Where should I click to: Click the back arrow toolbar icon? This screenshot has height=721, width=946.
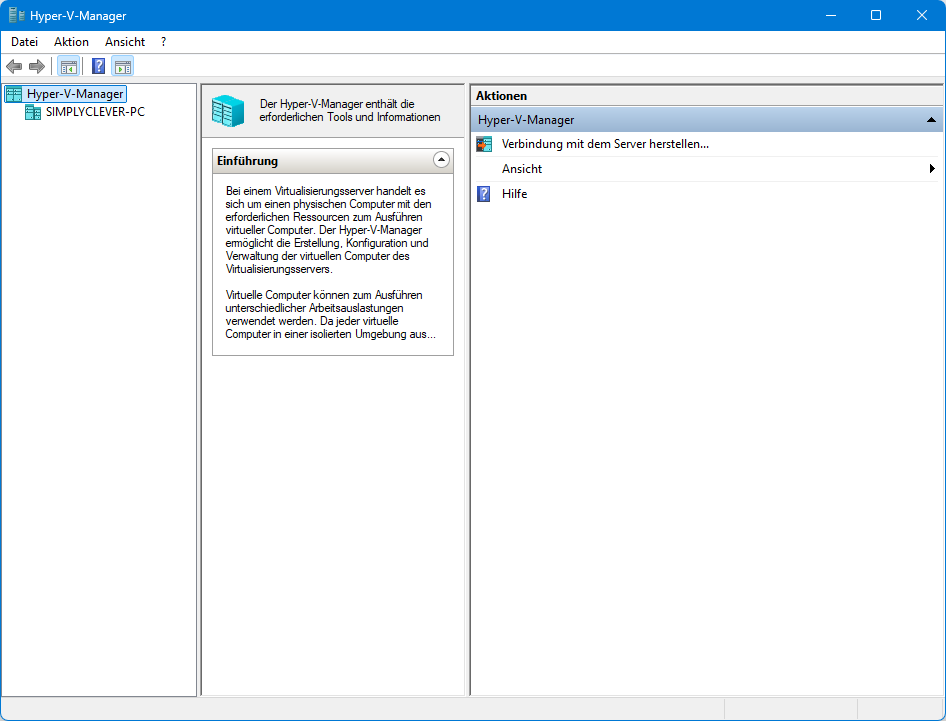click(x=14, y=67)
